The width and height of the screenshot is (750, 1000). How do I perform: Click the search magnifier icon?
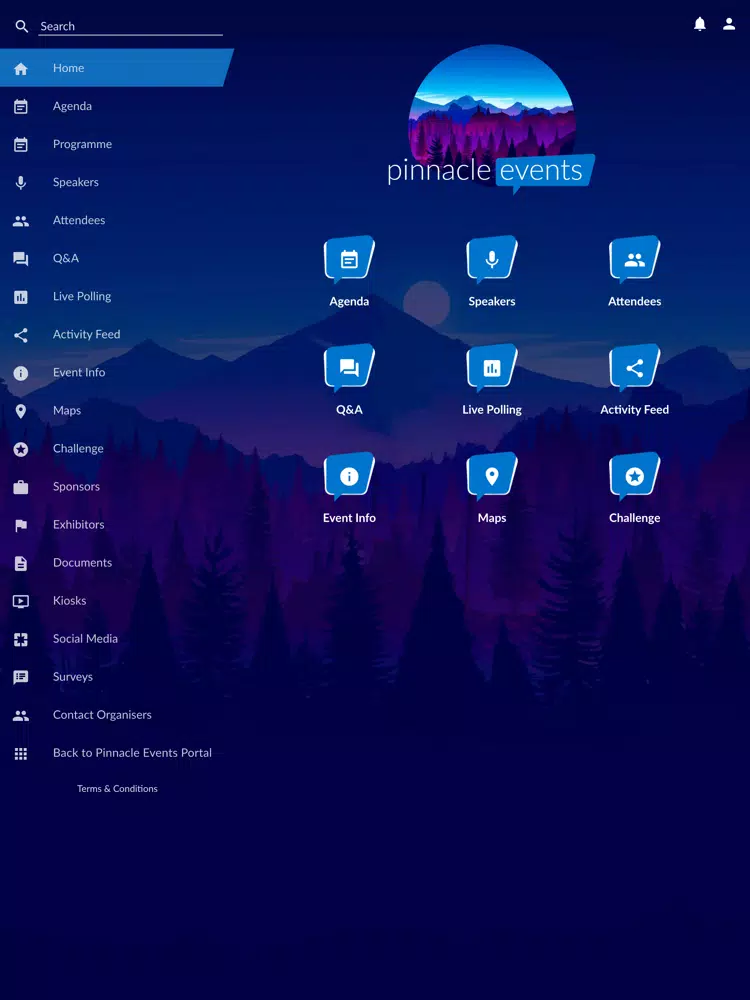[22, 26]
